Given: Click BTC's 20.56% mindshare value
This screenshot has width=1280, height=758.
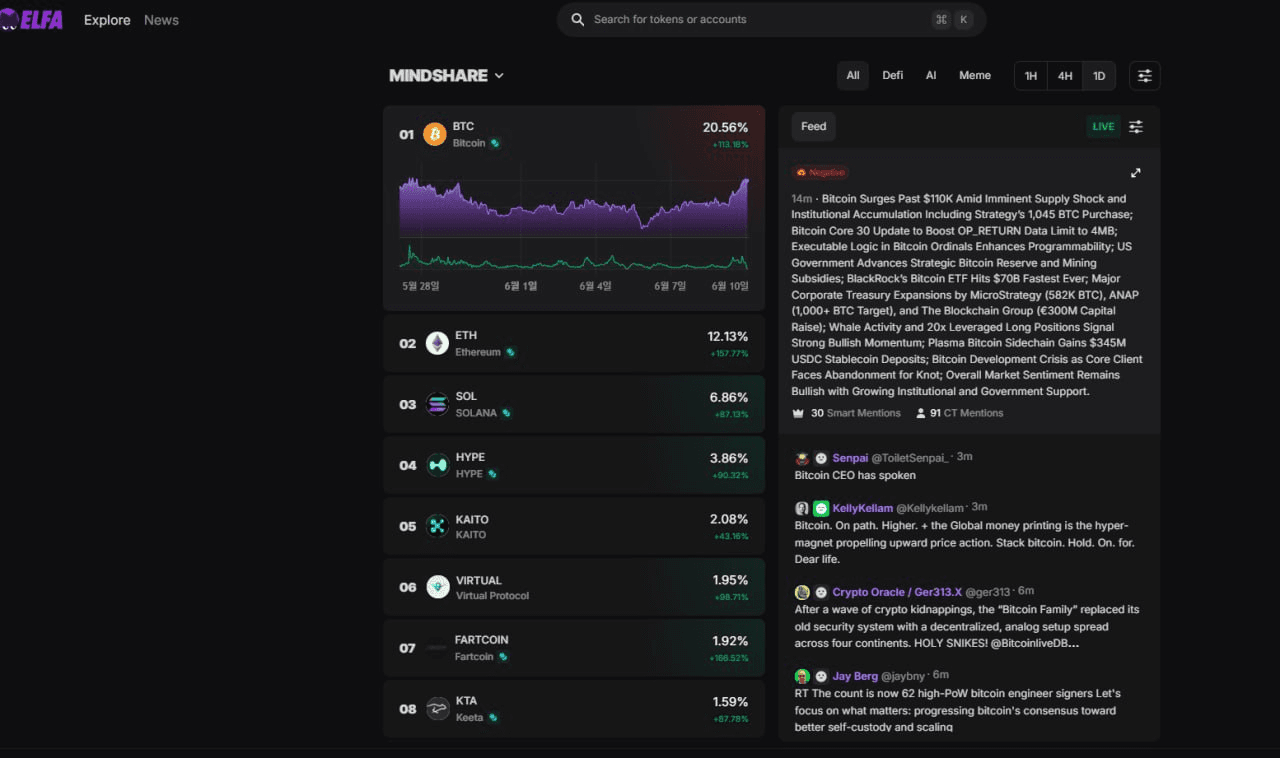Looking at the screenshot, I should pos(726,127).
